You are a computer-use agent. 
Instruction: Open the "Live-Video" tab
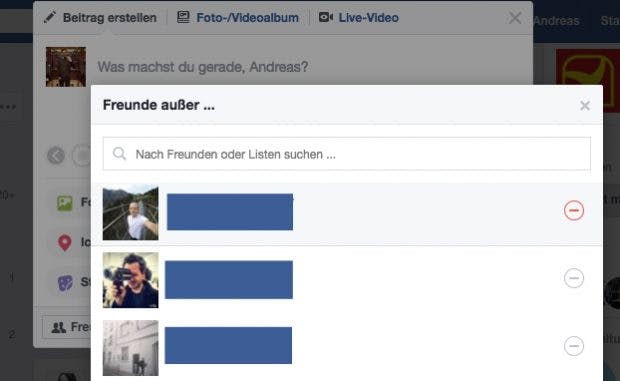(369, 18)
